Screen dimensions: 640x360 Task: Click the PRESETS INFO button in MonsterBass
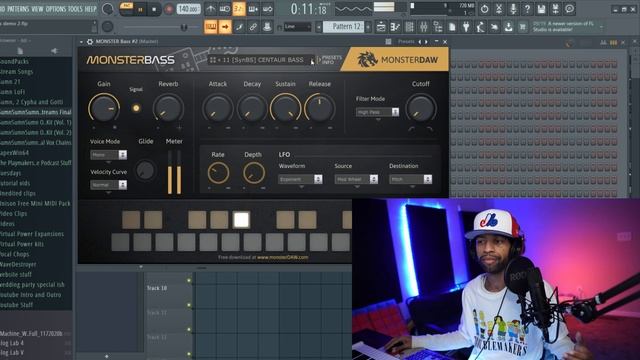[x=329, y=60]
